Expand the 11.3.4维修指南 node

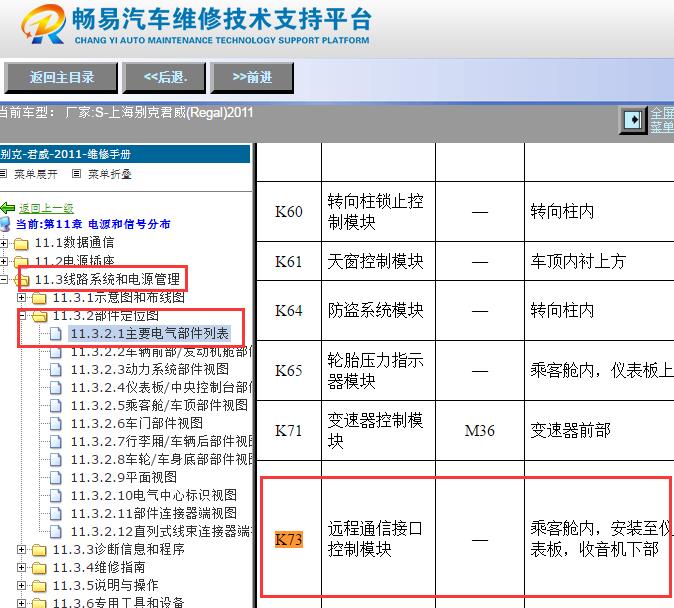(21, 568)
